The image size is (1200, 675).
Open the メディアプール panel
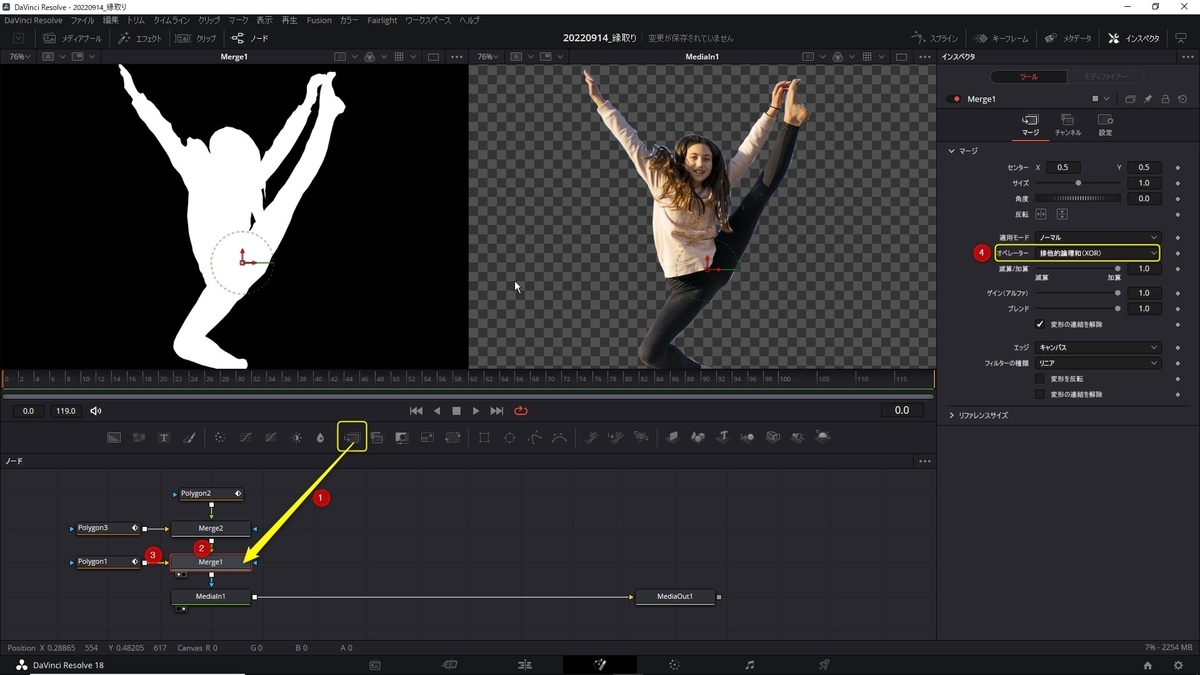[x=72, y=38]
